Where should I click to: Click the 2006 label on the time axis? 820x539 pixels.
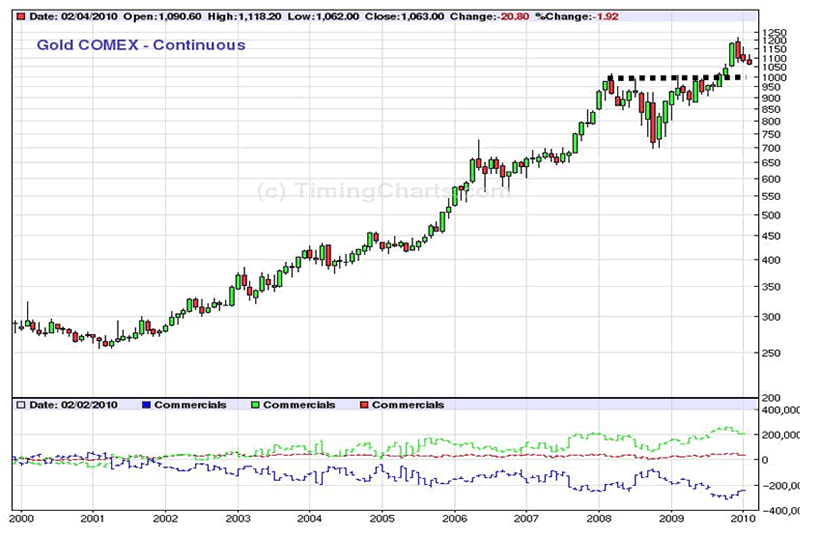coord(454,519)
